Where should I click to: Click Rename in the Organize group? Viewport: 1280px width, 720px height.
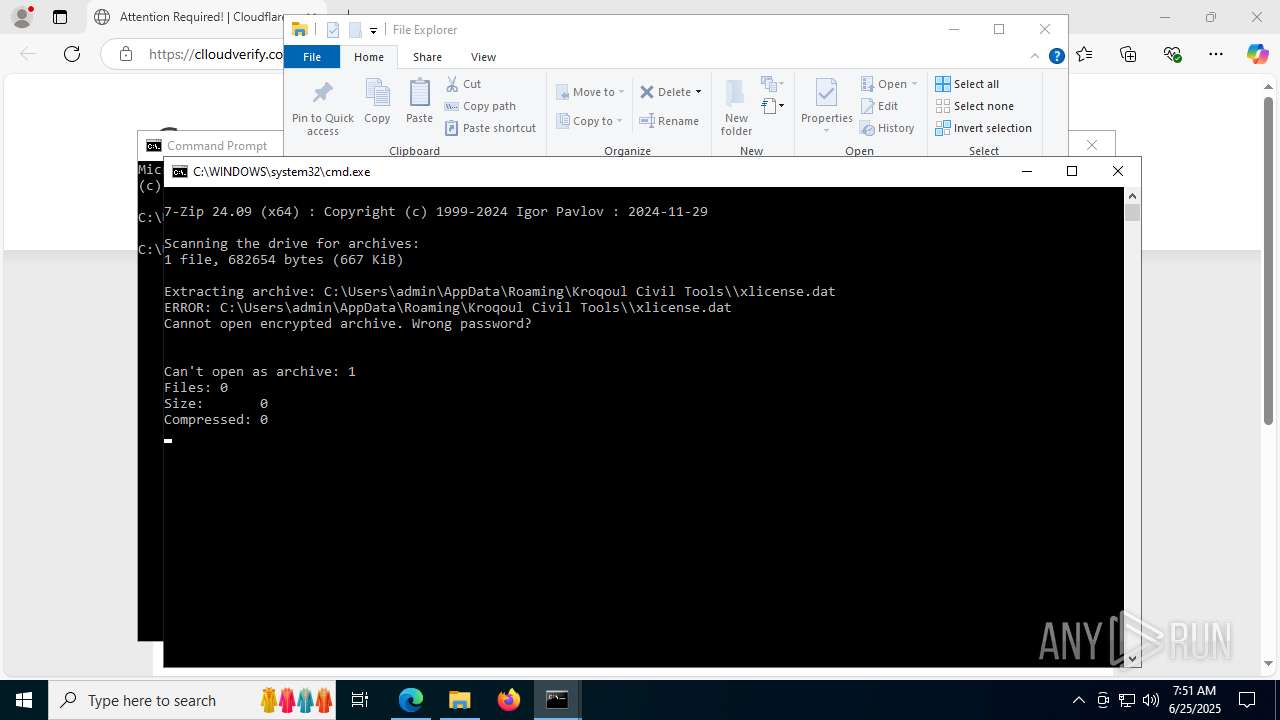pyautogui.click(x=670, y=121)
